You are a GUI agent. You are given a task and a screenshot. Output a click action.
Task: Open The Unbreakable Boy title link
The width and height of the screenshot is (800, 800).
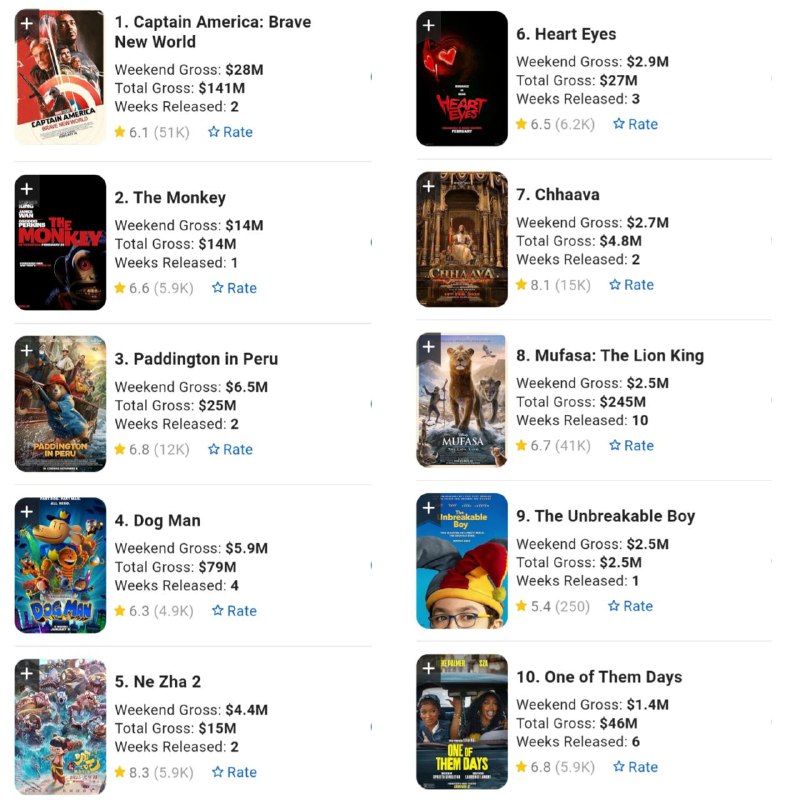click(606, 516)
